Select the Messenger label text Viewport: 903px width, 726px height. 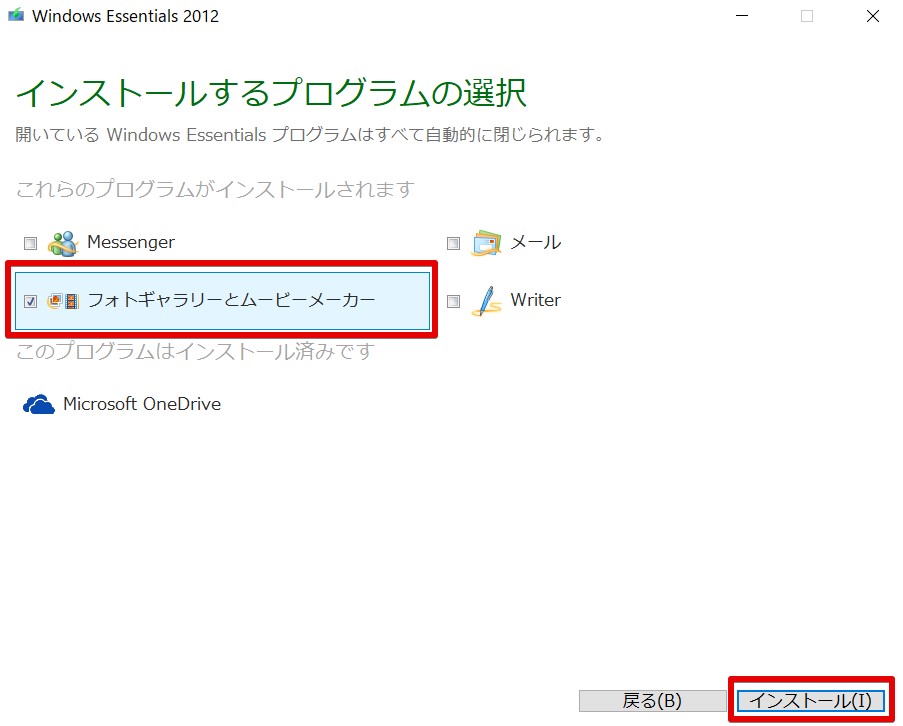tap(131, 242)
